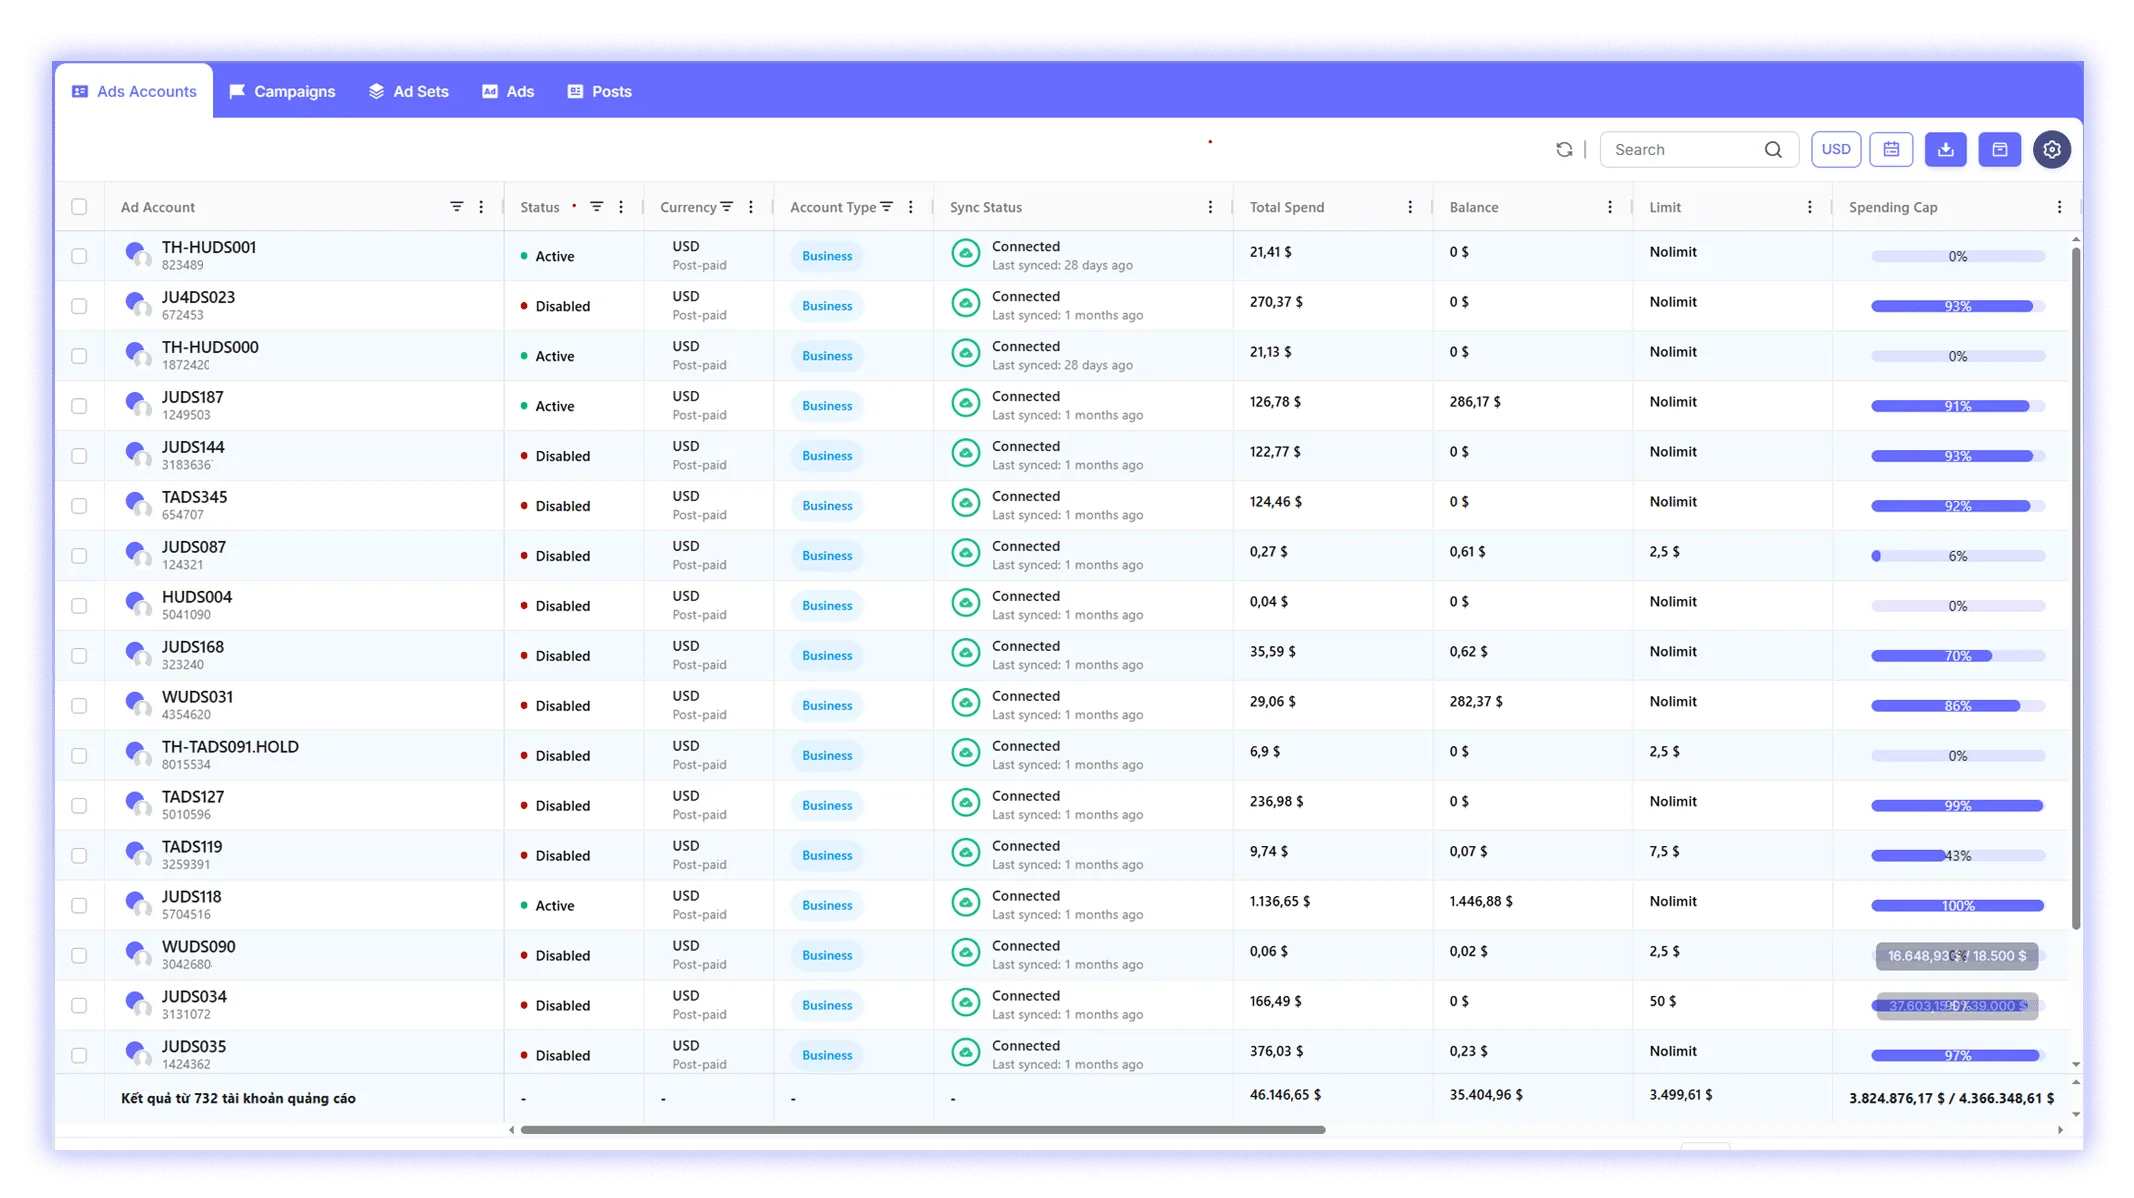
Task: Click the USD currency button
Action: (1835, 150)
